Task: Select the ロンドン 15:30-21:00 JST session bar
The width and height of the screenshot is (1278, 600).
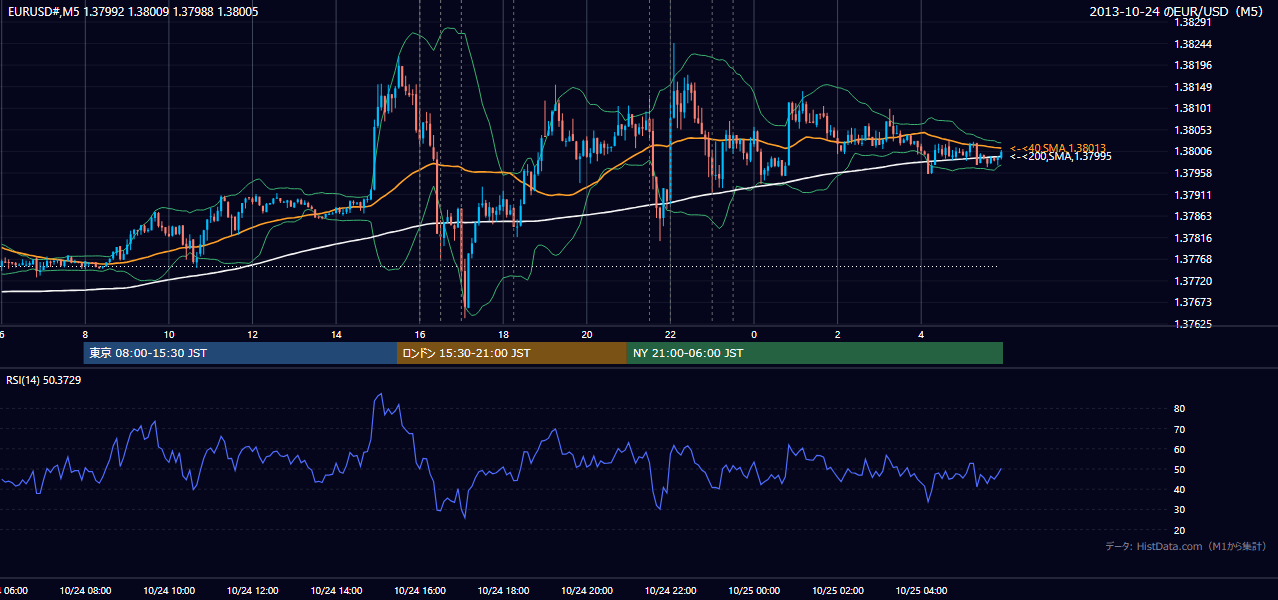Action: [512, 353]
